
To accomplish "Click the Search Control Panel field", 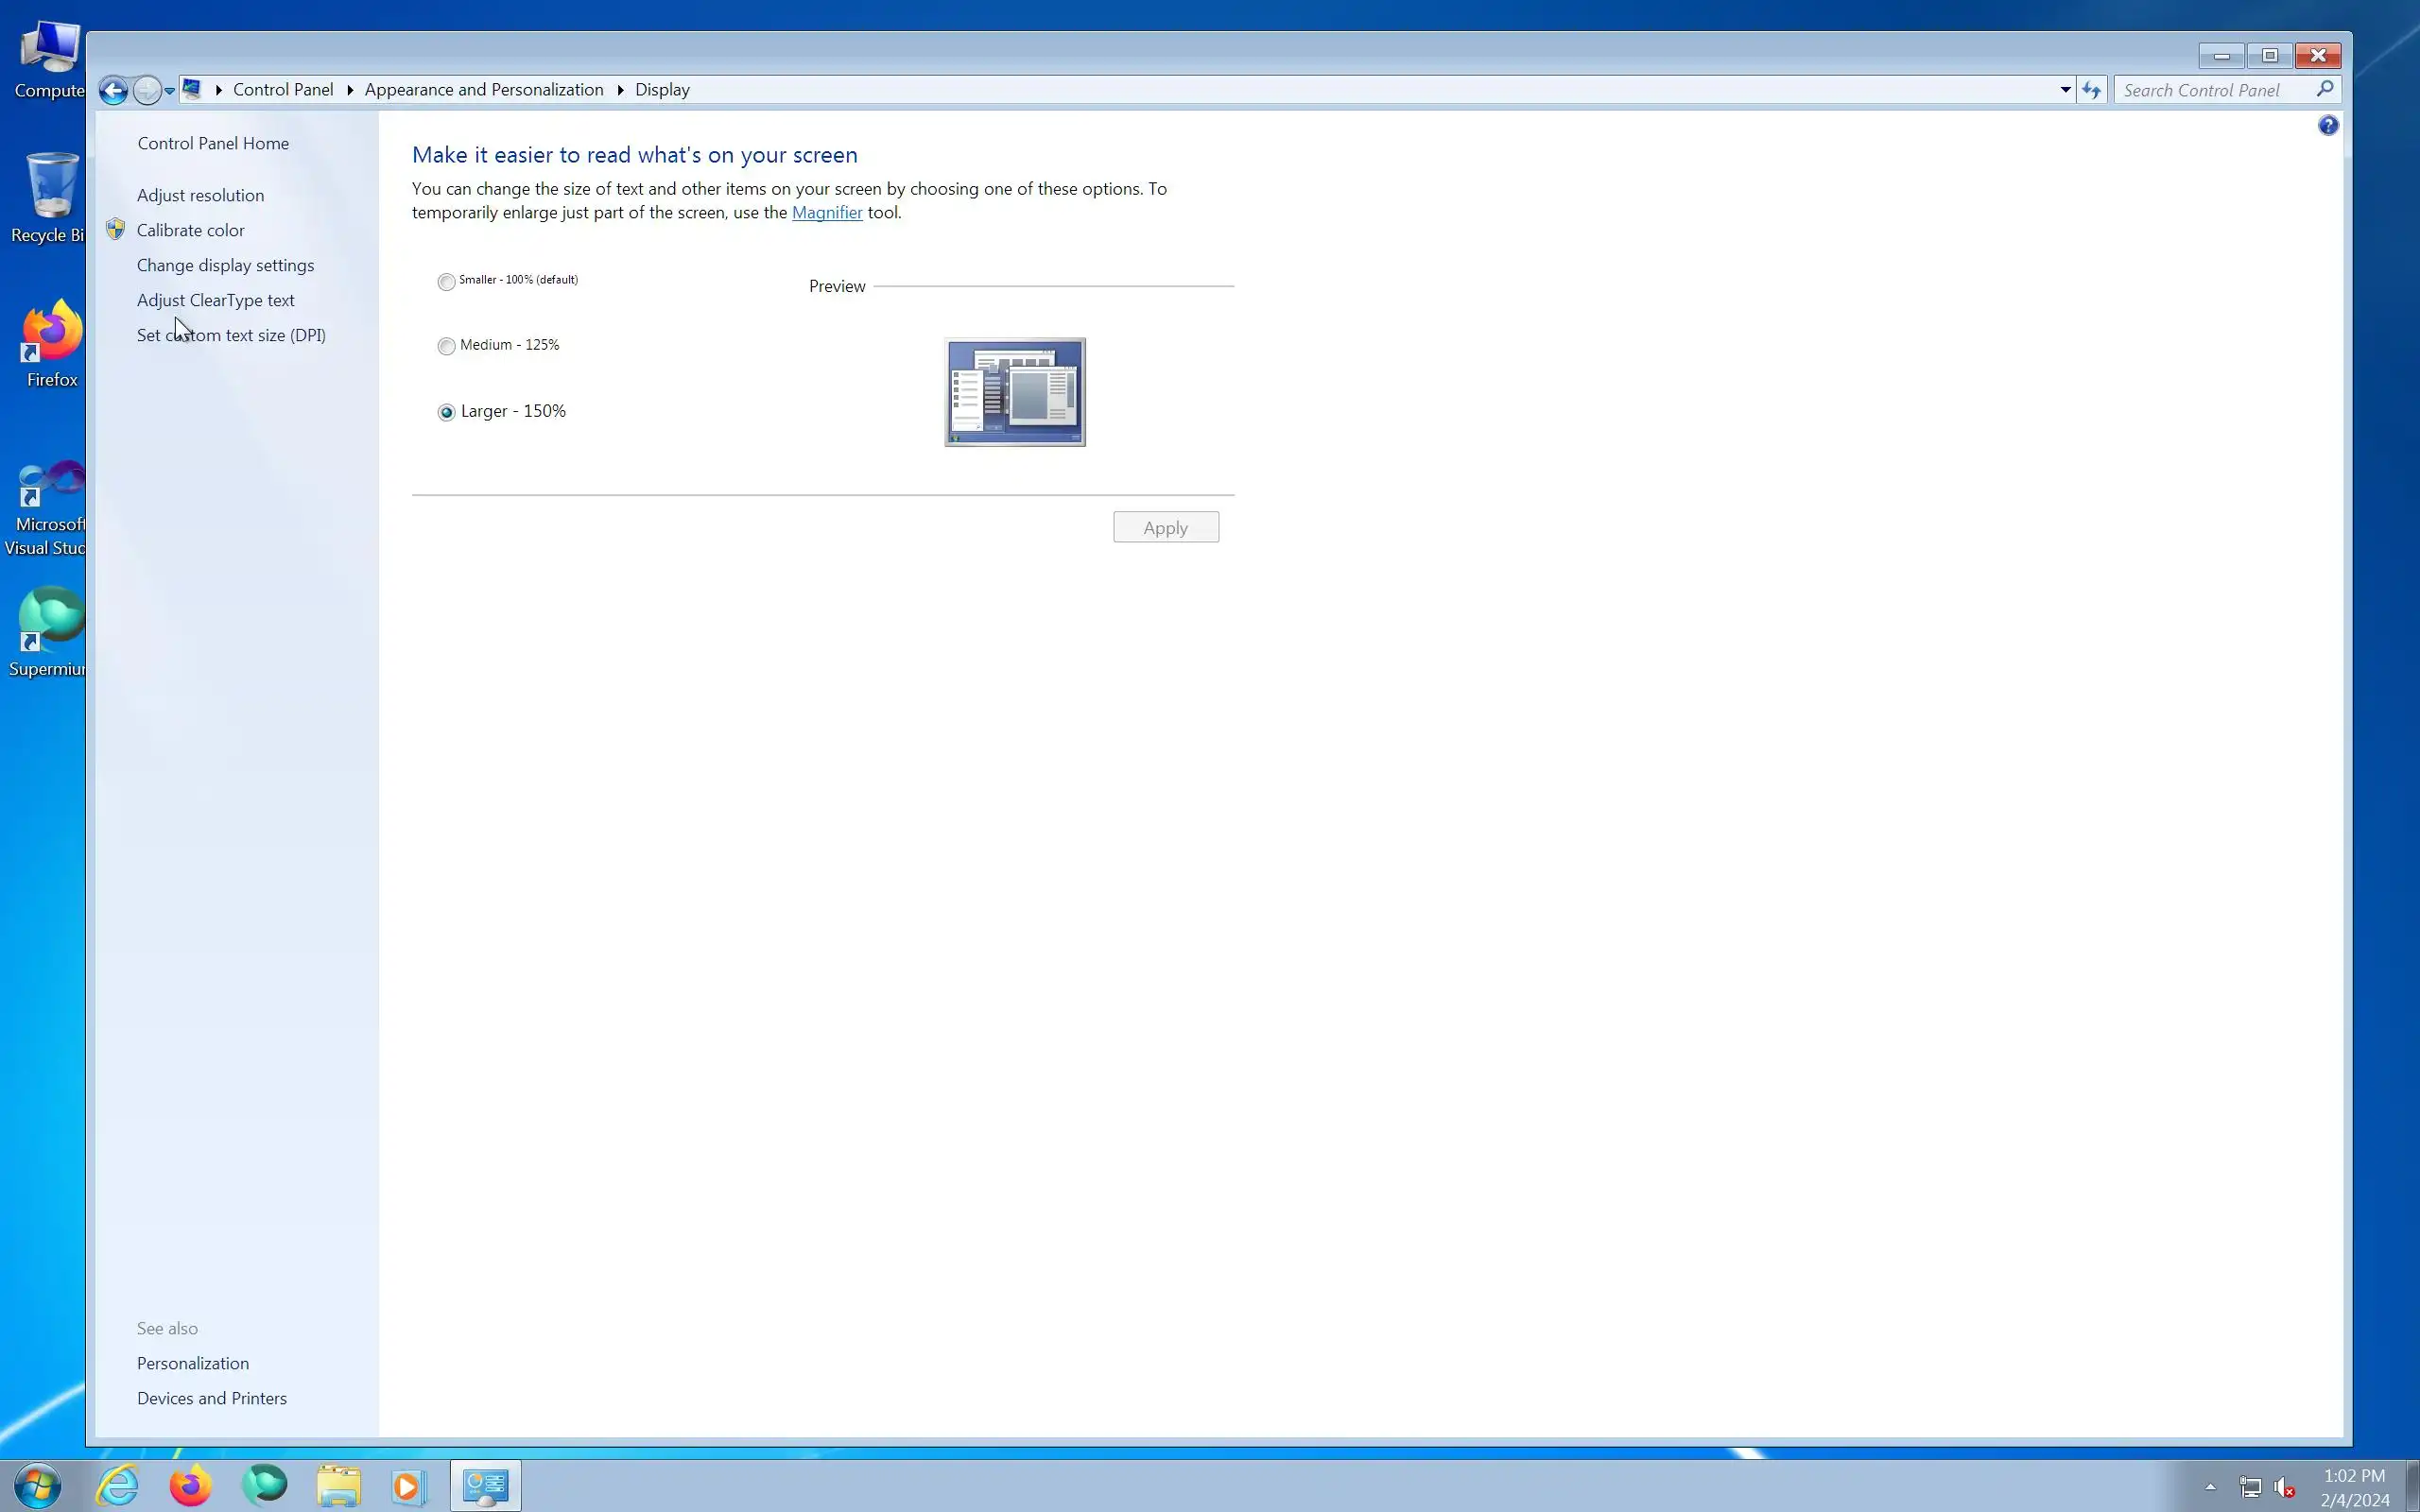I will [x=2210, y=90].
